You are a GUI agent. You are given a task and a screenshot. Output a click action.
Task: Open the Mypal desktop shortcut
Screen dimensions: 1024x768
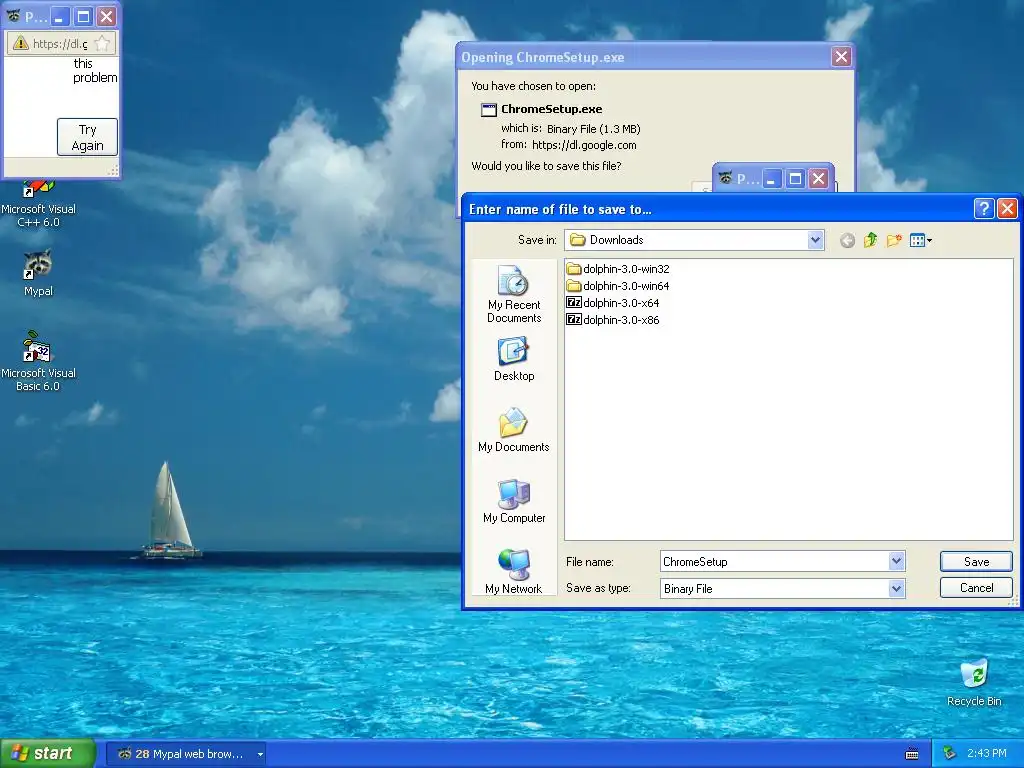(38, 273)
